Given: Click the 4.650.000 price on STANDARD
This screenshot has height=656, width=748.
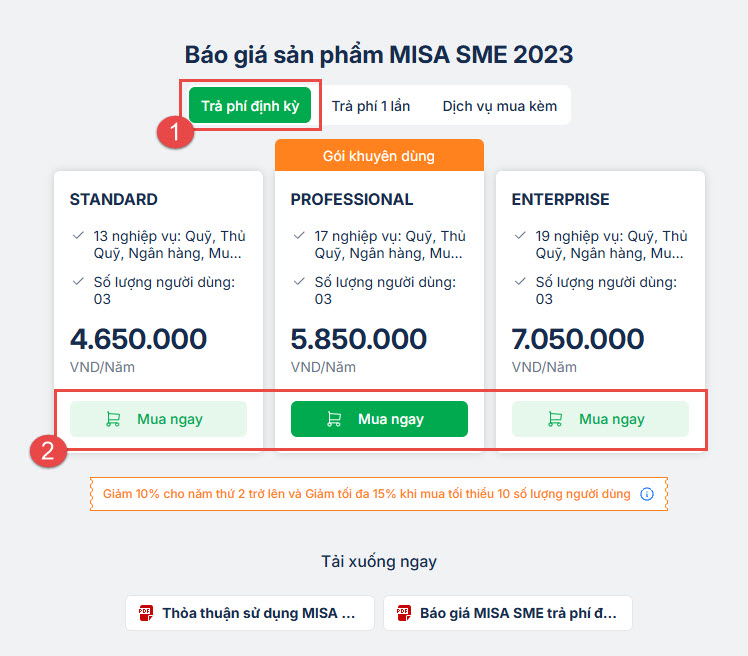Looking at the screenshot, I should coord(138,339).
